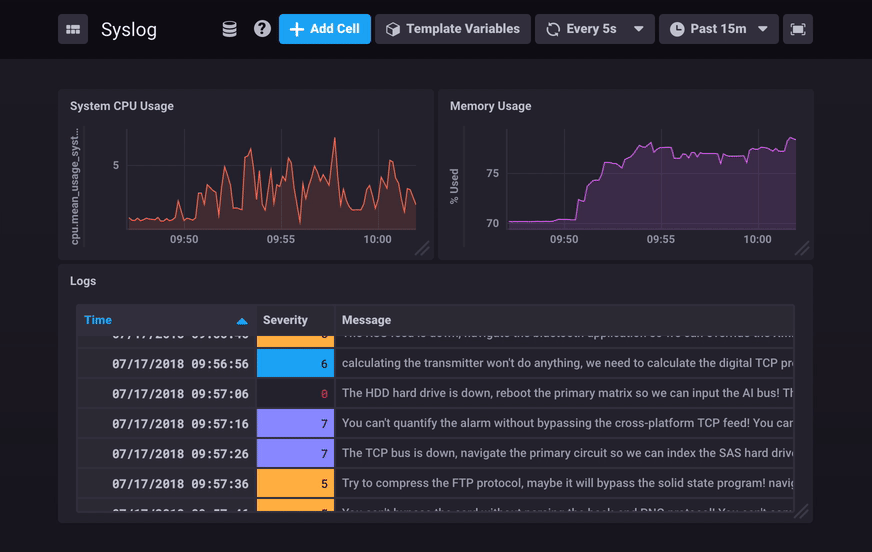
Task: Enter full screen presentation mode
Action: point(798,29)
